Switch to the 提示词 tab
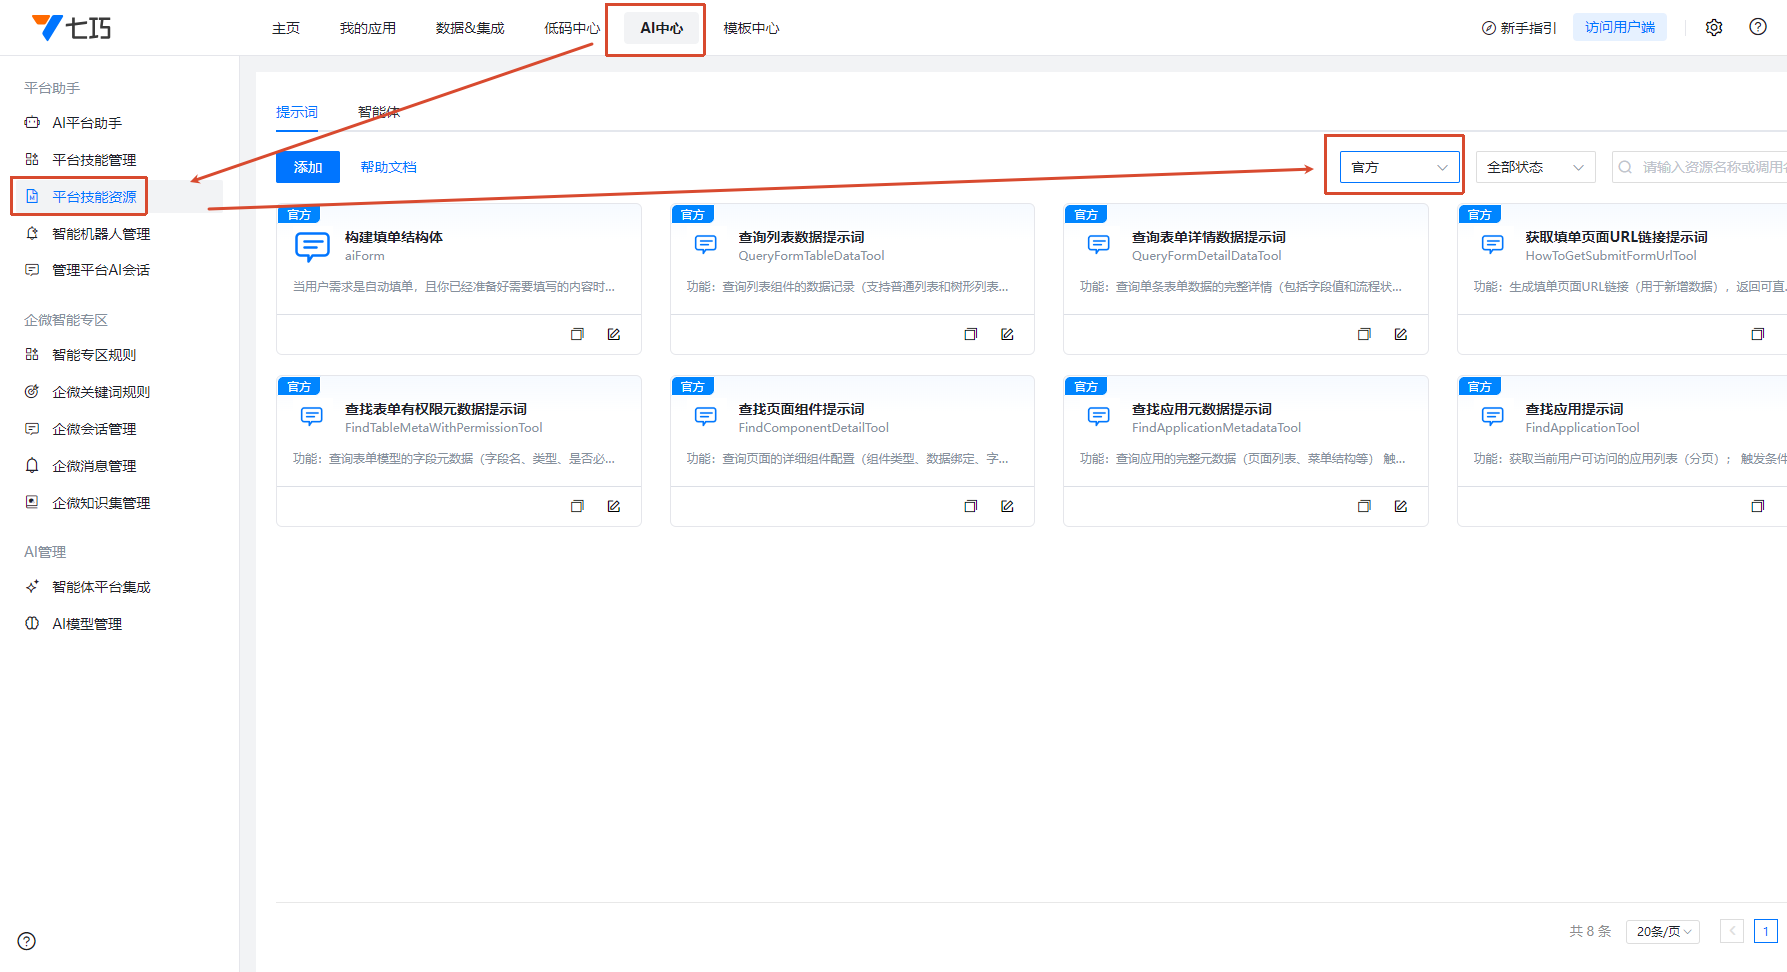This screenshot has width=1787, height=972. [x=297, y=112]
